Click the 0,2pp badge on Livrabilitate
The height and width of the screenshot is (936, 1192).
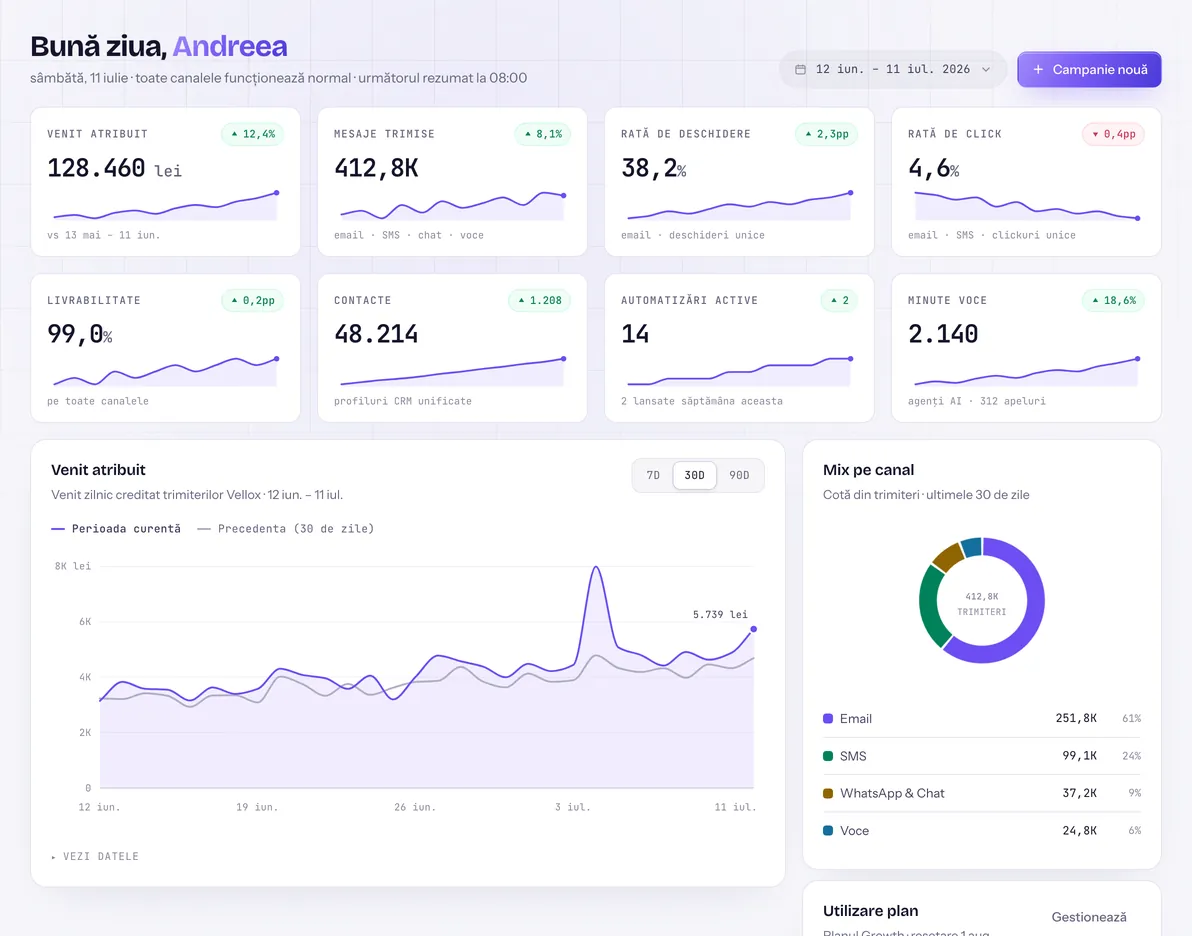coord(253,300)
